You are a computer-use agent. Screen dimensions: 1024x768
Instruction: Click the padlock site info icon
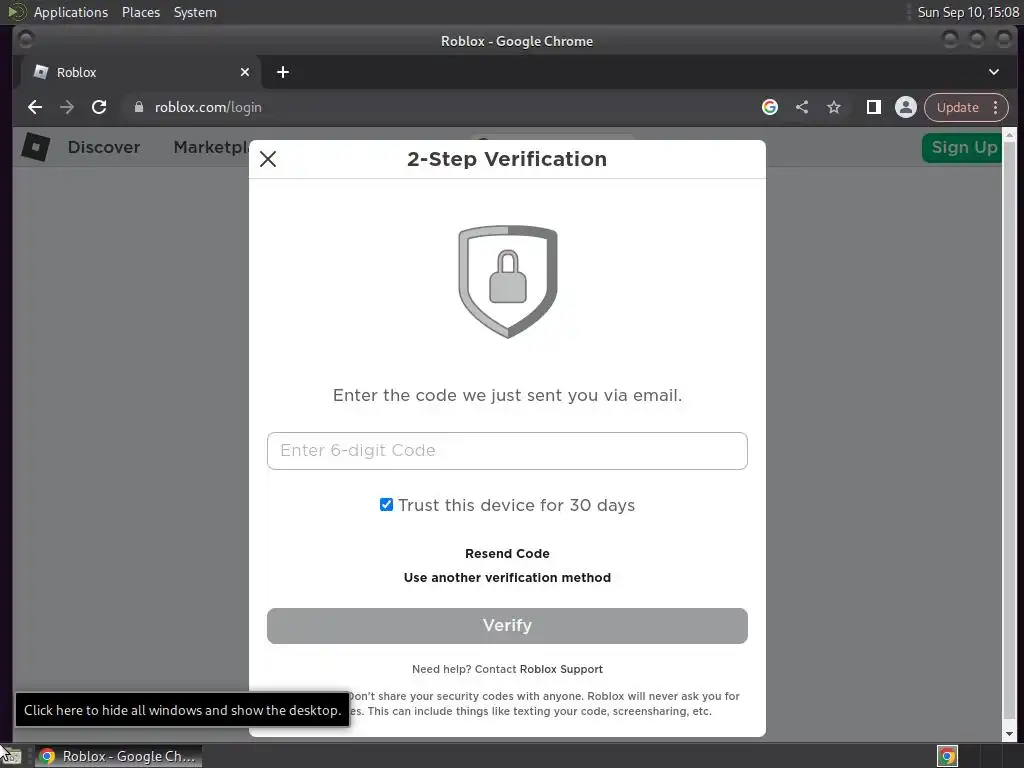click(138, 107)
